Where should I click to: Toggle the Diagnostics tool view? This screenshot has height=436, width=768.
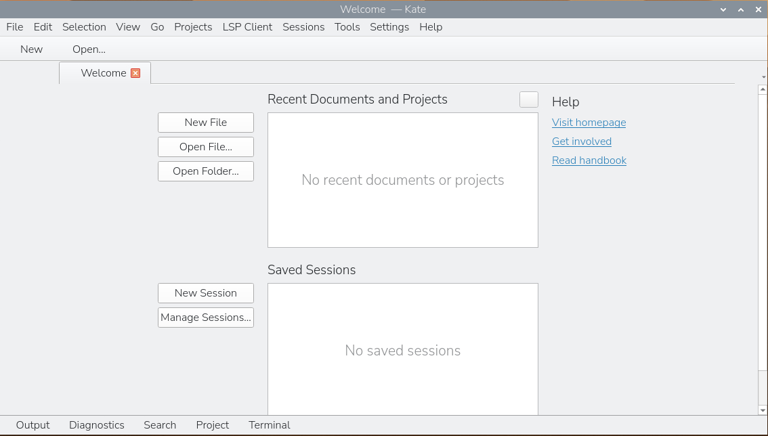(x=97, y=425)
